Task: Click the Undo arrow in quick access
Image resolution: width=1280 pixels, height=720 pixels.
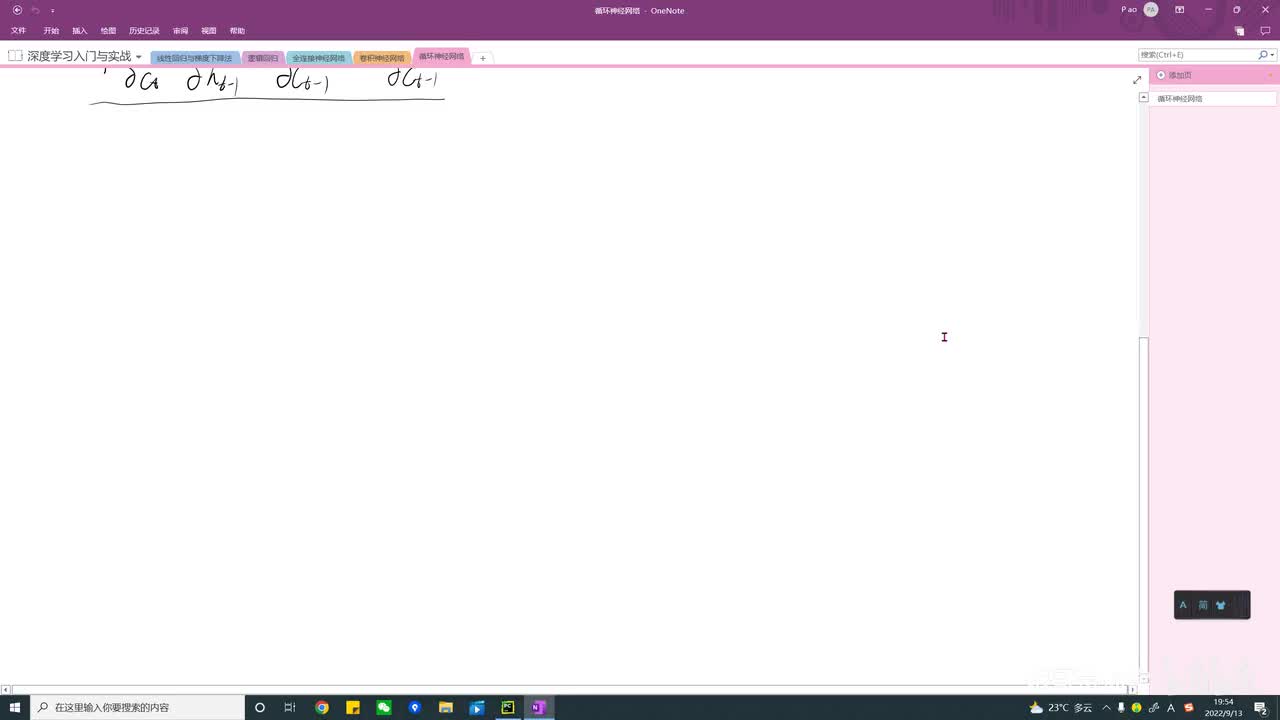Action: (x=35, y=10)
